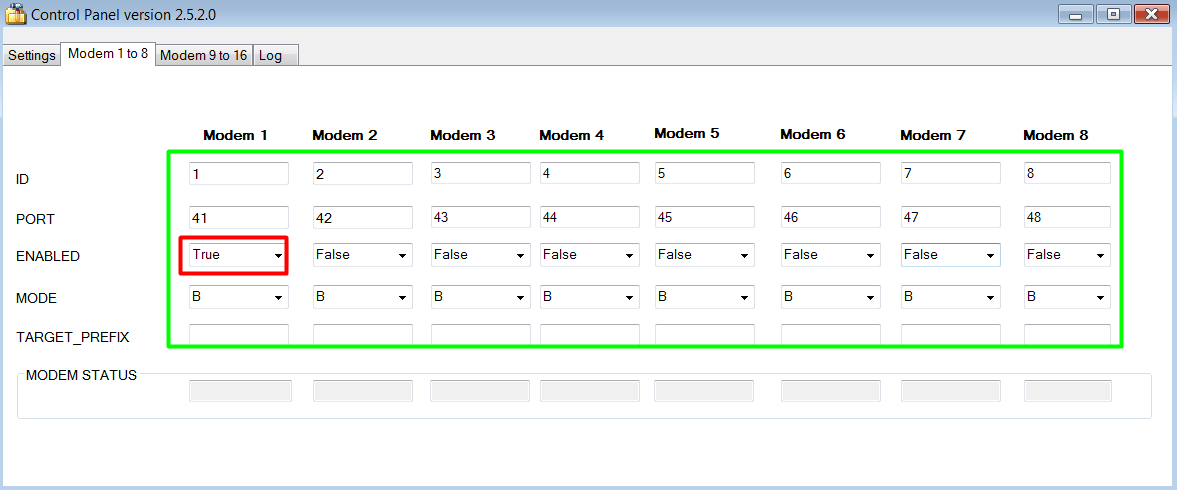Switch to the Settings tab
The width and height of the screenshot is (1177, 490).
click(32, 55)
